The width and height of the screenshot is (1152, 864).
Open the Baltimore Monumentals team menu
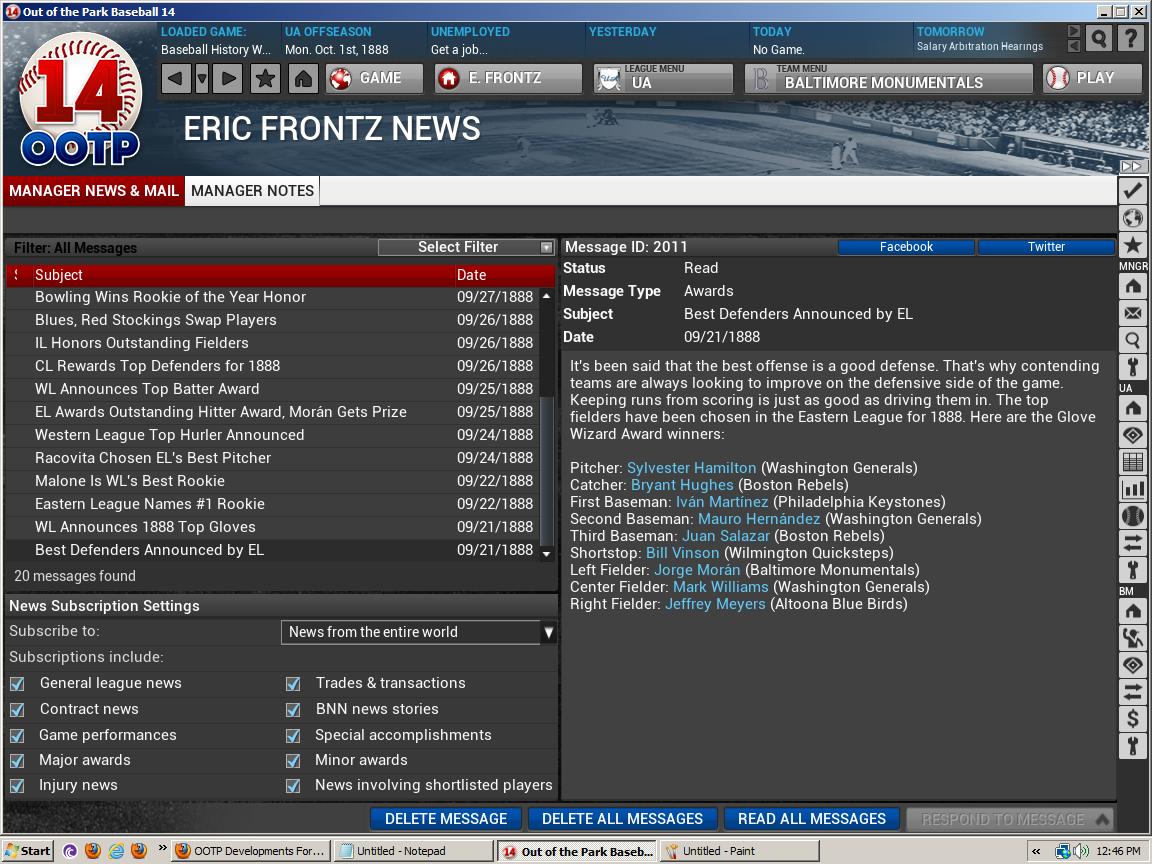point(888,79)
